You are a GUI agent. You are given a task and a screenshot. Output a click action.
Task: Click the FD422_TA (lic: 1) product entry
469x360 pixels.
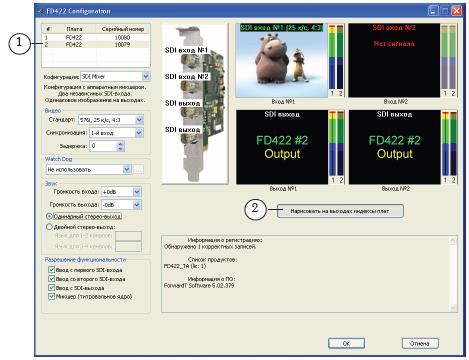click(185, 266)
